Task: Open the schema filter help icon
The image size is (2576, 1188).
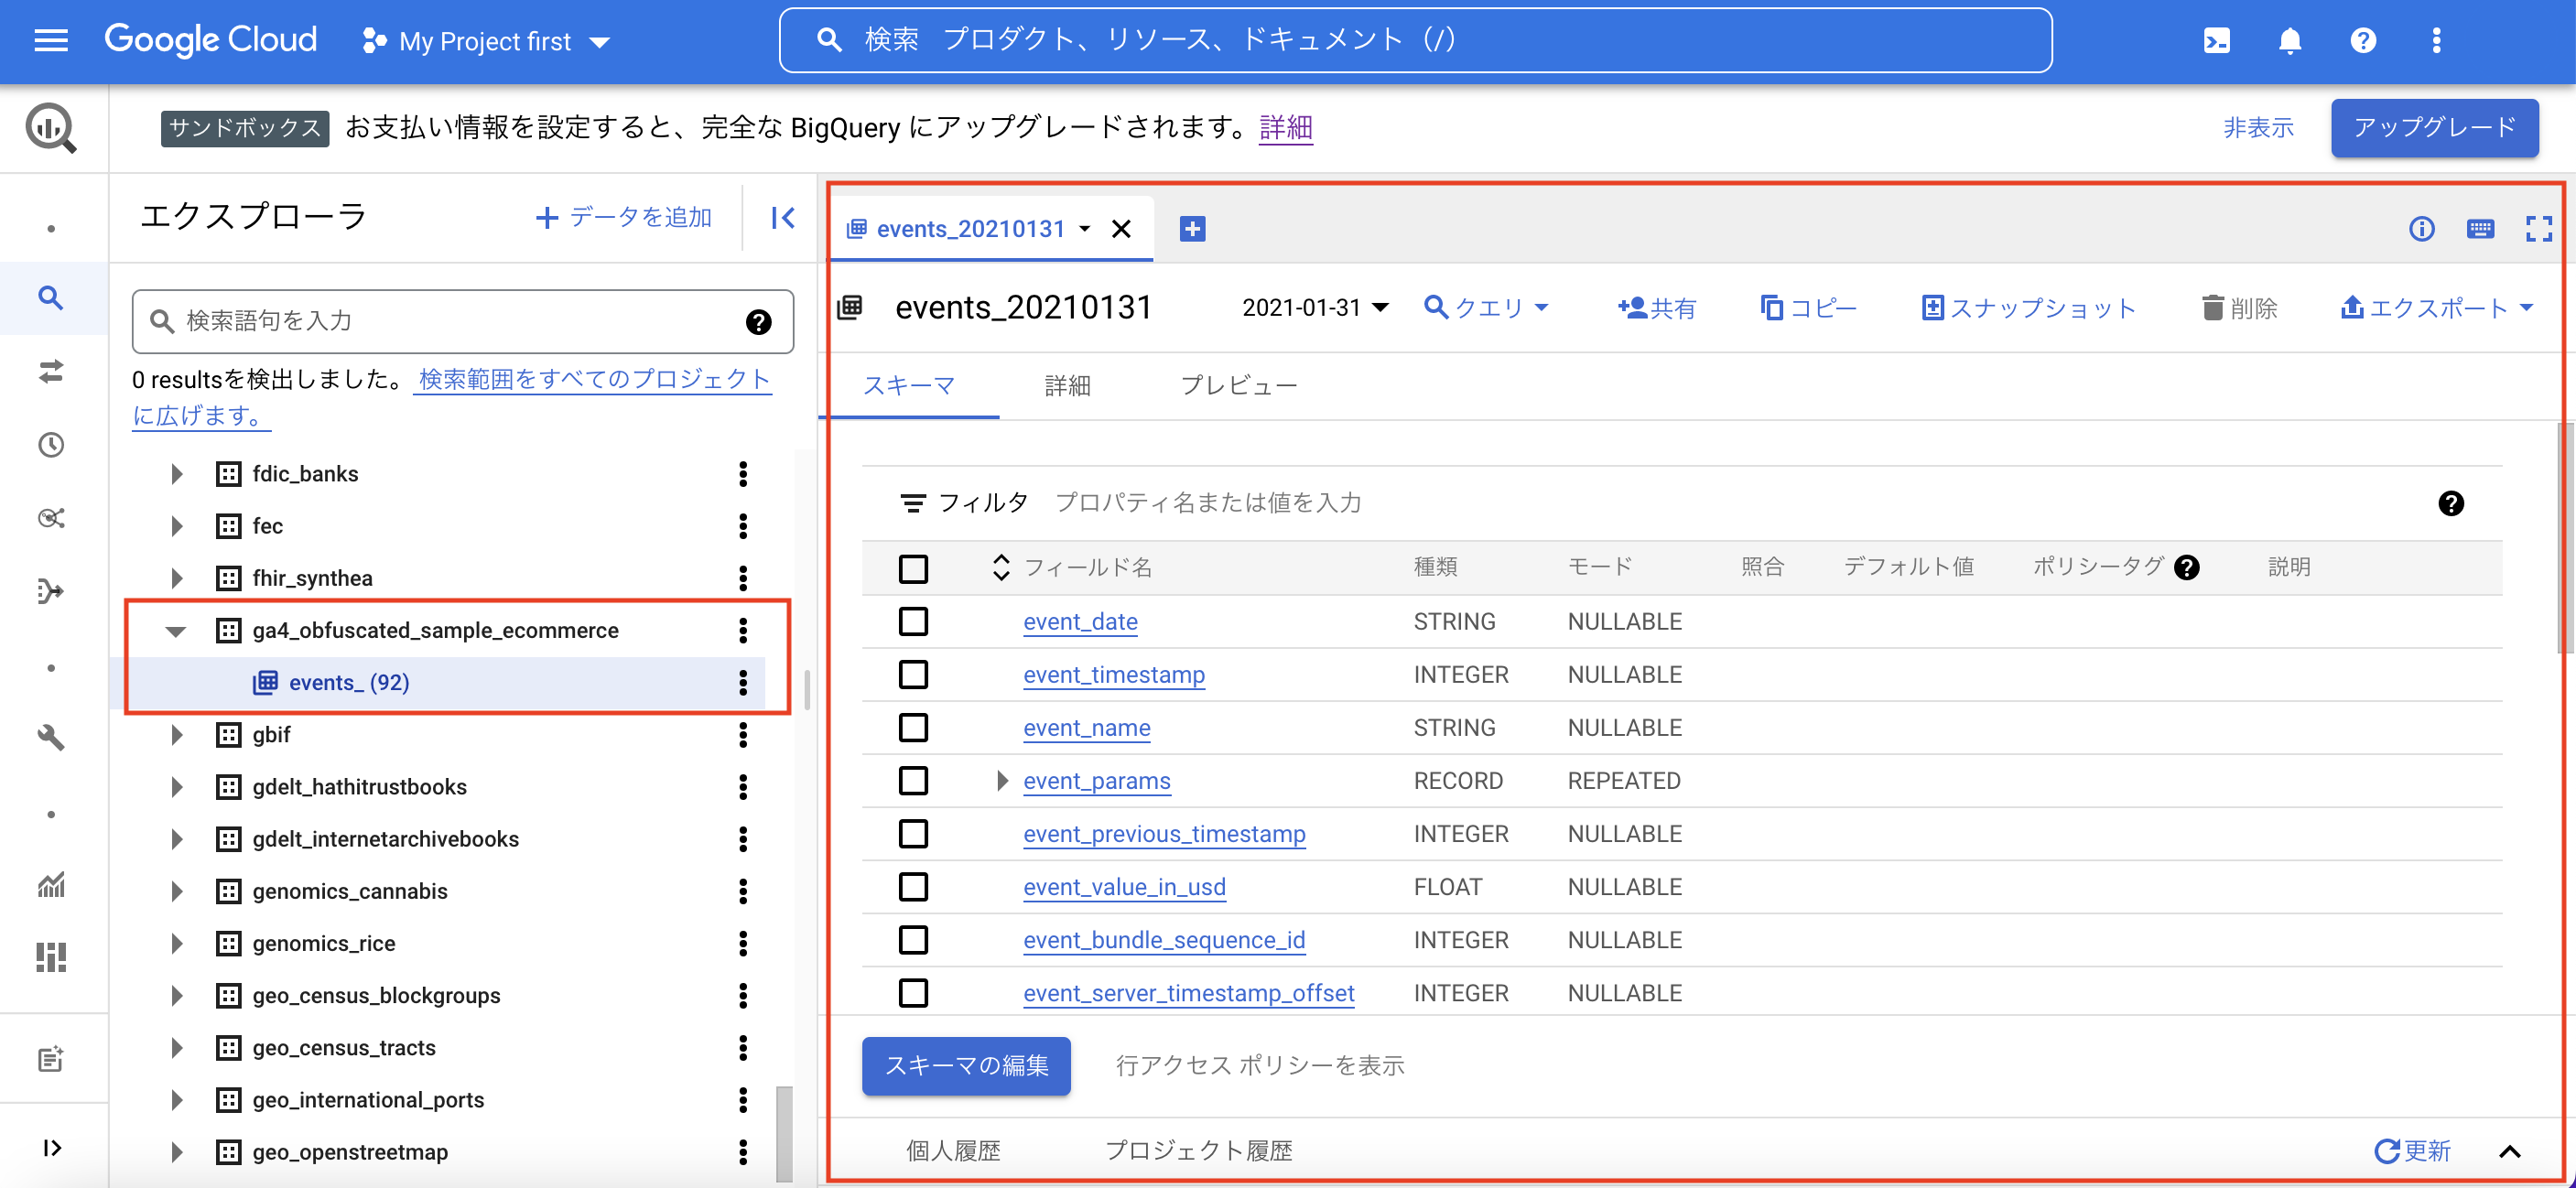Action: click(2451, 503)
